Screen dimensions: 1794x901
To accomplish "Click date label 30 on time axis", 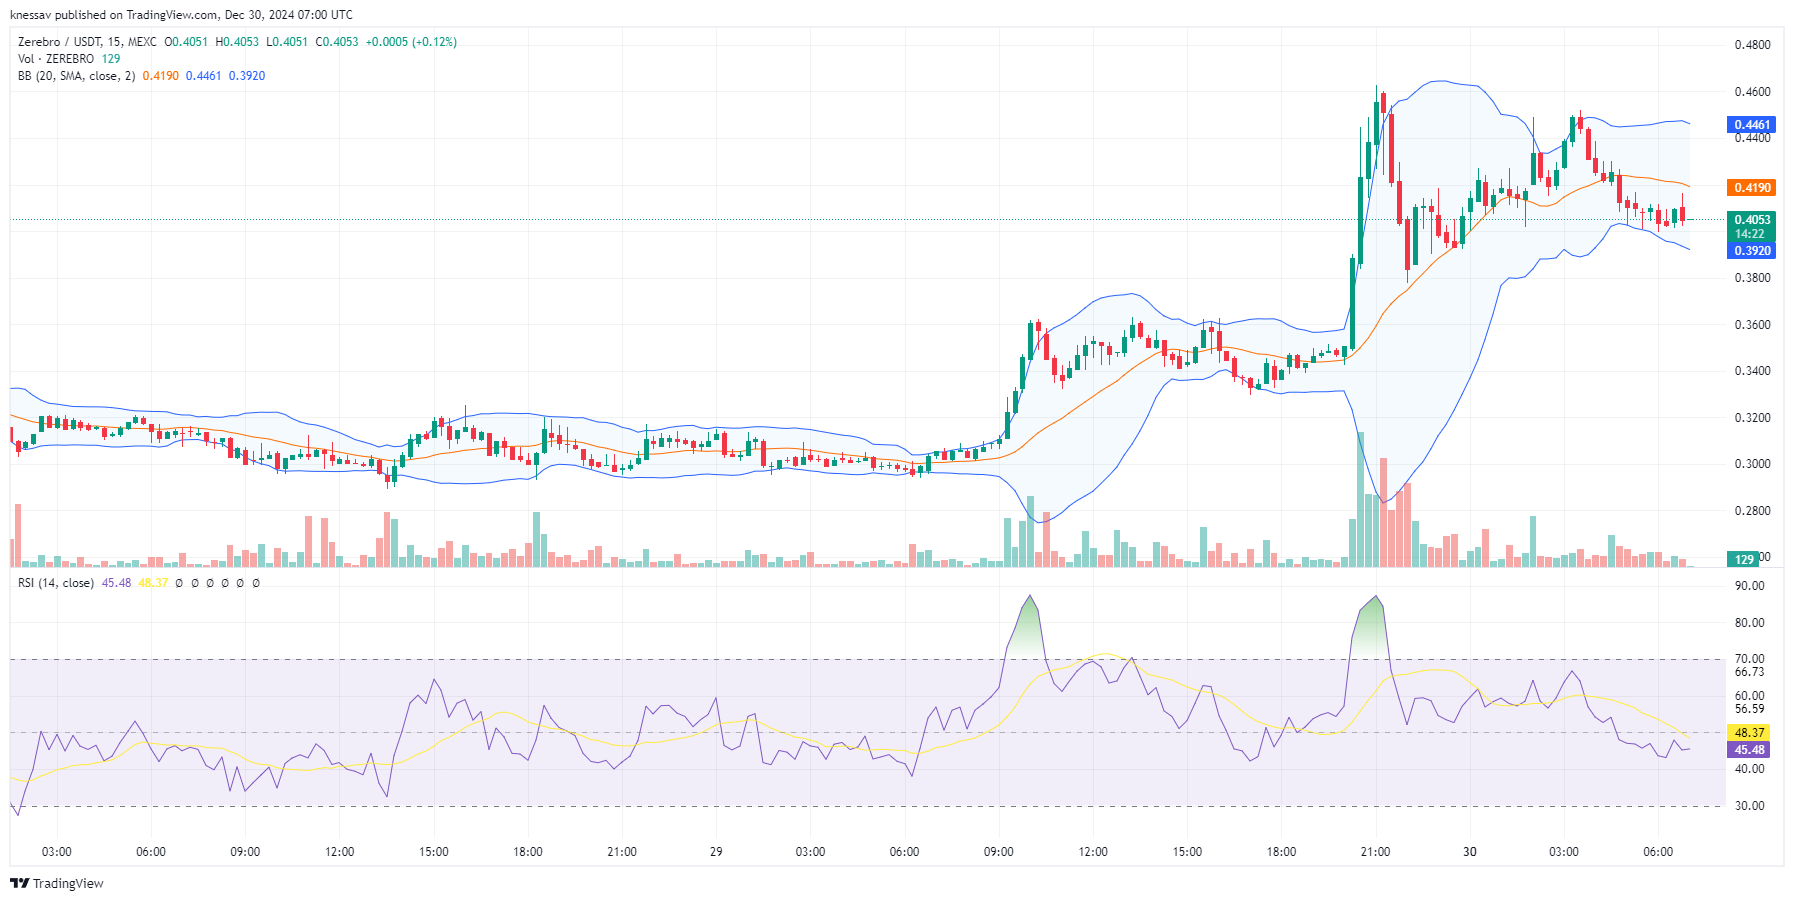I will tap(1470, 852).
